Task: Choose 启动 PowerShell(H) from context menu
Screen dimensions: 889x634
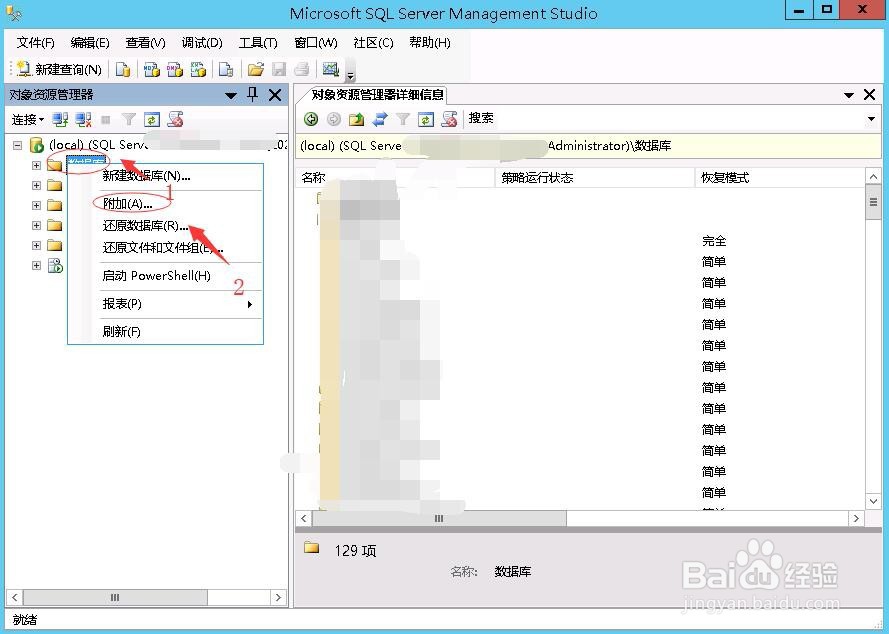Action: [x=166, y=276]
